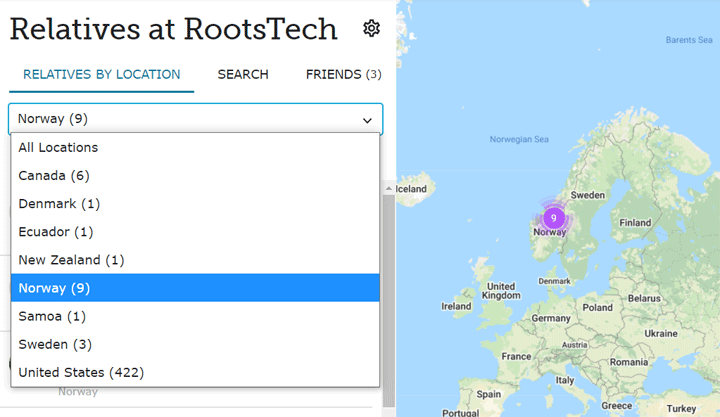Image resolution: width=720 pixels, height=417 pixels.
Task: Open the settings gear icon
Action: 371,28
